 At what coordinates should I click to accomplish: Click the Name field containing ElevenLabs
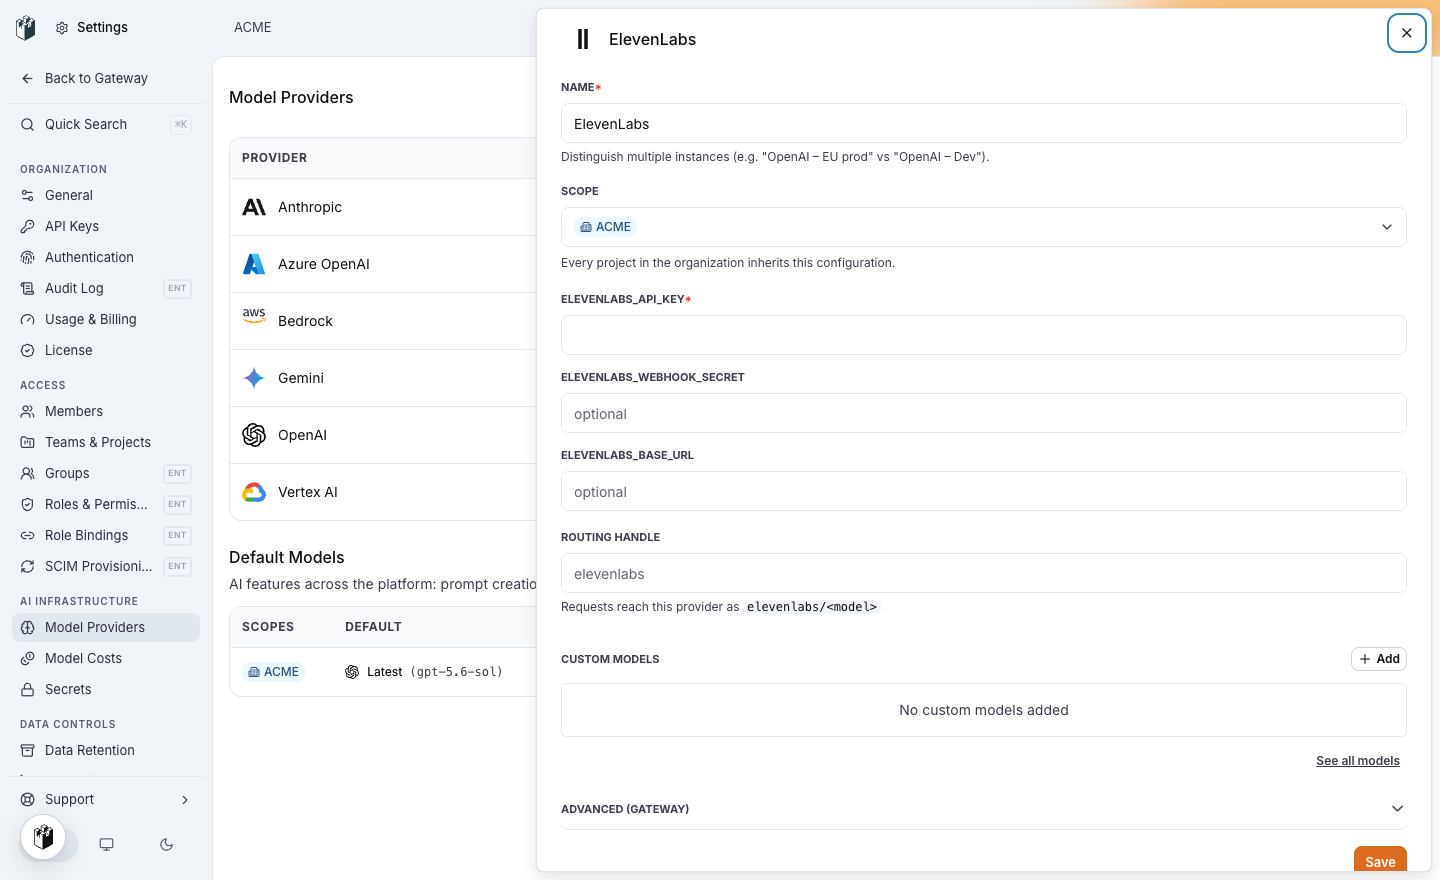984,123
